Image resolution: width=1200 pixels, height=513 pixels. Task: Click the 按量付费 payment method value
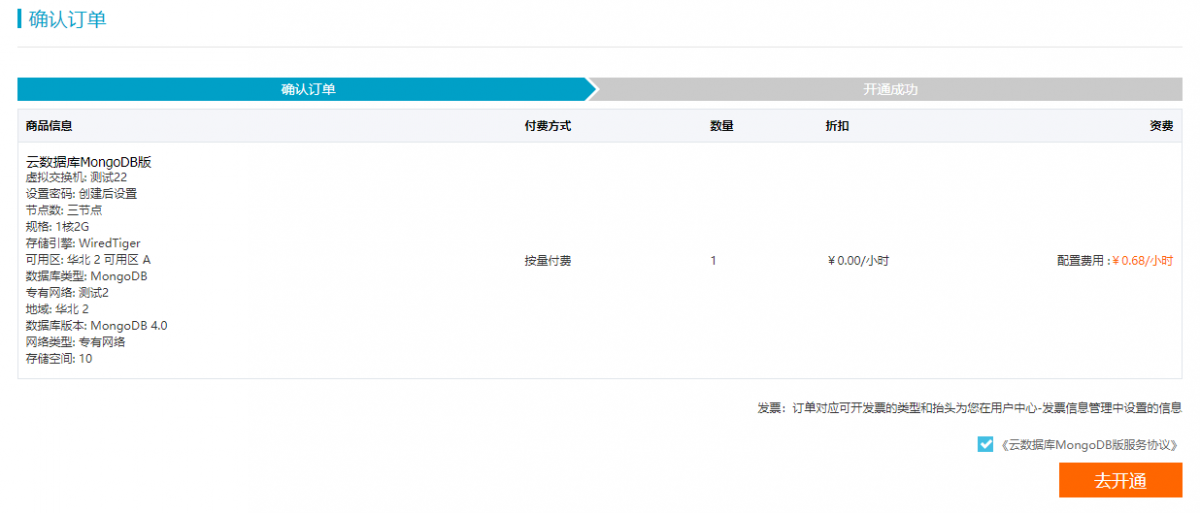coord(548,261)
